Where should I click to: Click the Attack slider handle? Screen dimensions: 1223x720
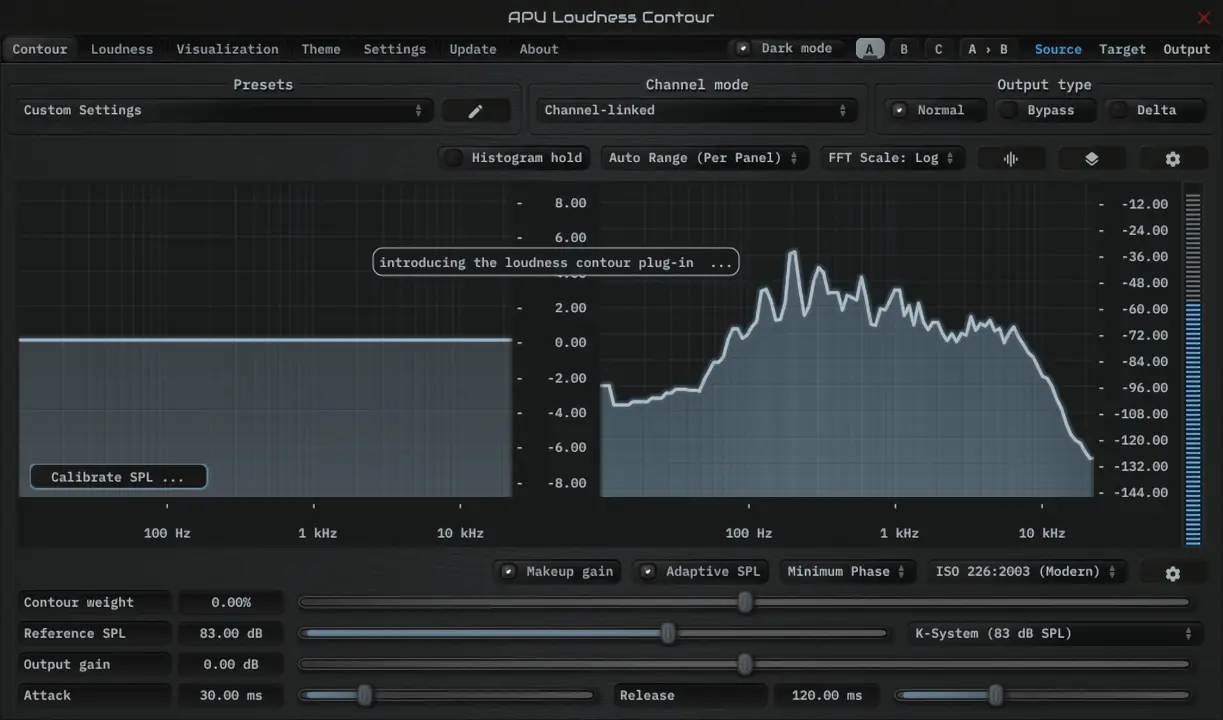(365, 695)
